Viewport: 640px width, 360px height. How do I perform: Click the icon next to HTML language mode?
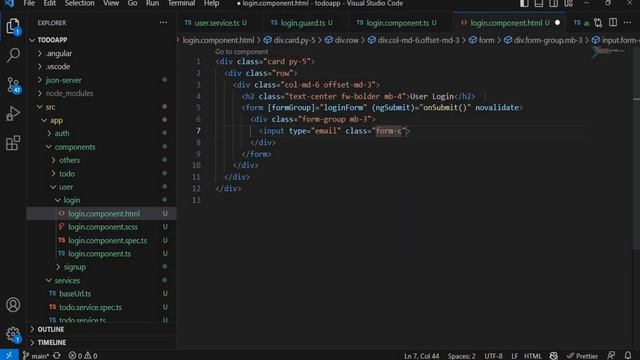(x=553, y=356)
